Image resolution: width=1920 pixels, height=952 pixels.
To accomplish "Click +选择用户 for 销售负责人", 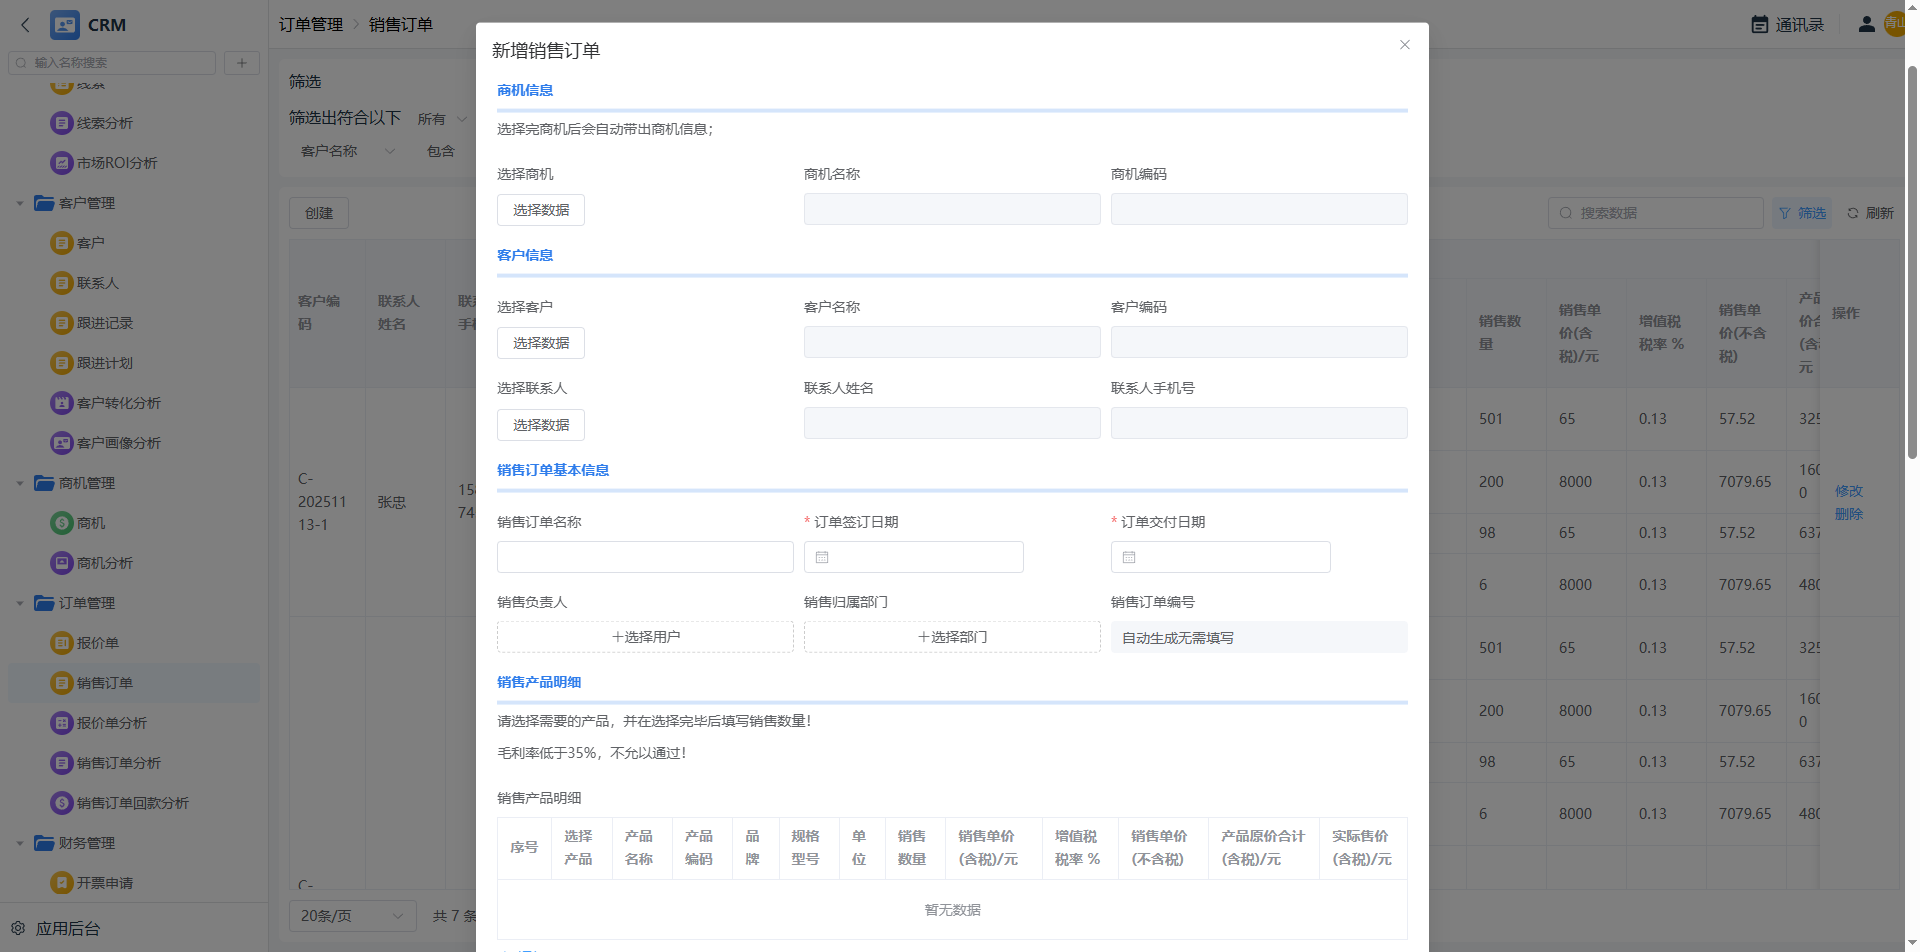I will (645, 637).
